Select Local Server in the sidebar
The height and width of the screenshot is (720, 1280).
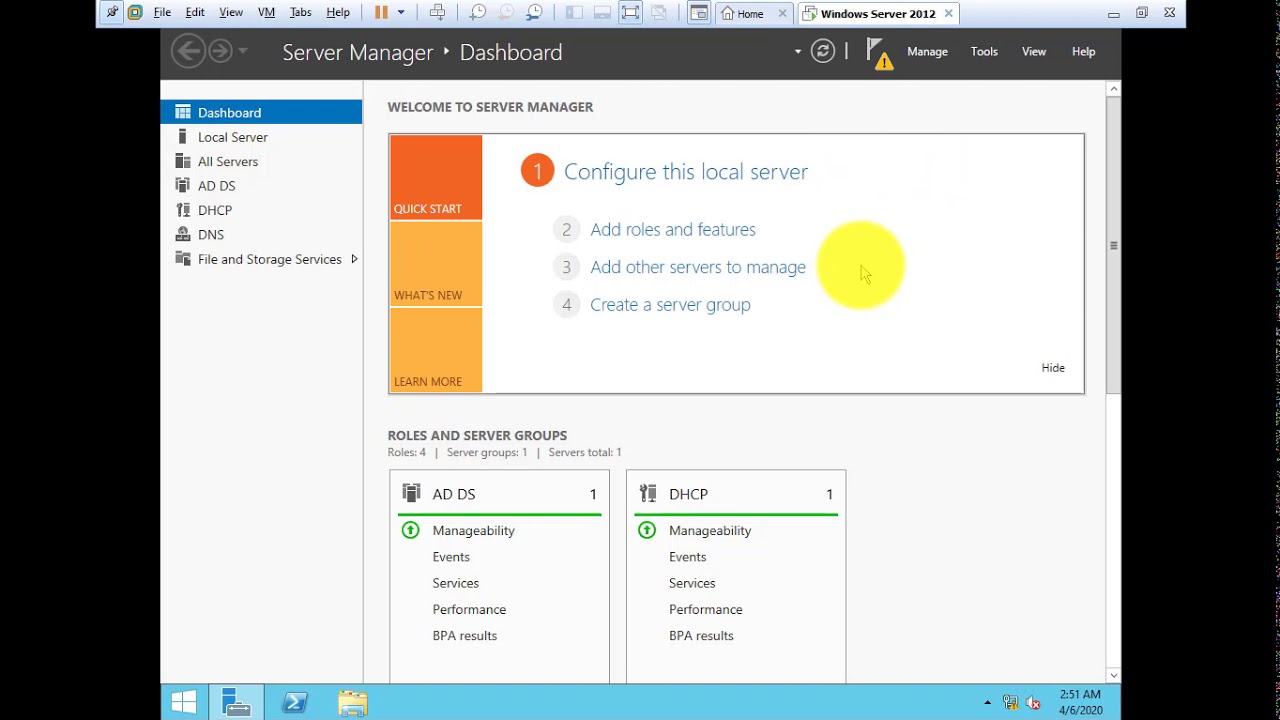pyautogui.click(x=261, y=137)
